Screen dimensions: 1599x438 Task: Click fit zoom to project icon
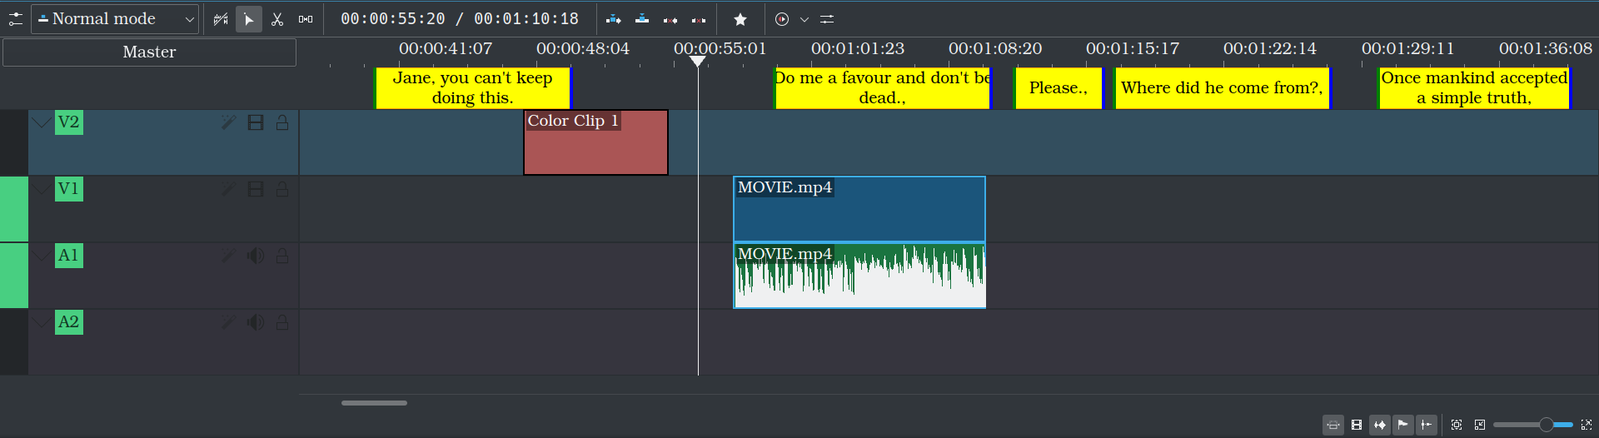(x=1456, y=425)
